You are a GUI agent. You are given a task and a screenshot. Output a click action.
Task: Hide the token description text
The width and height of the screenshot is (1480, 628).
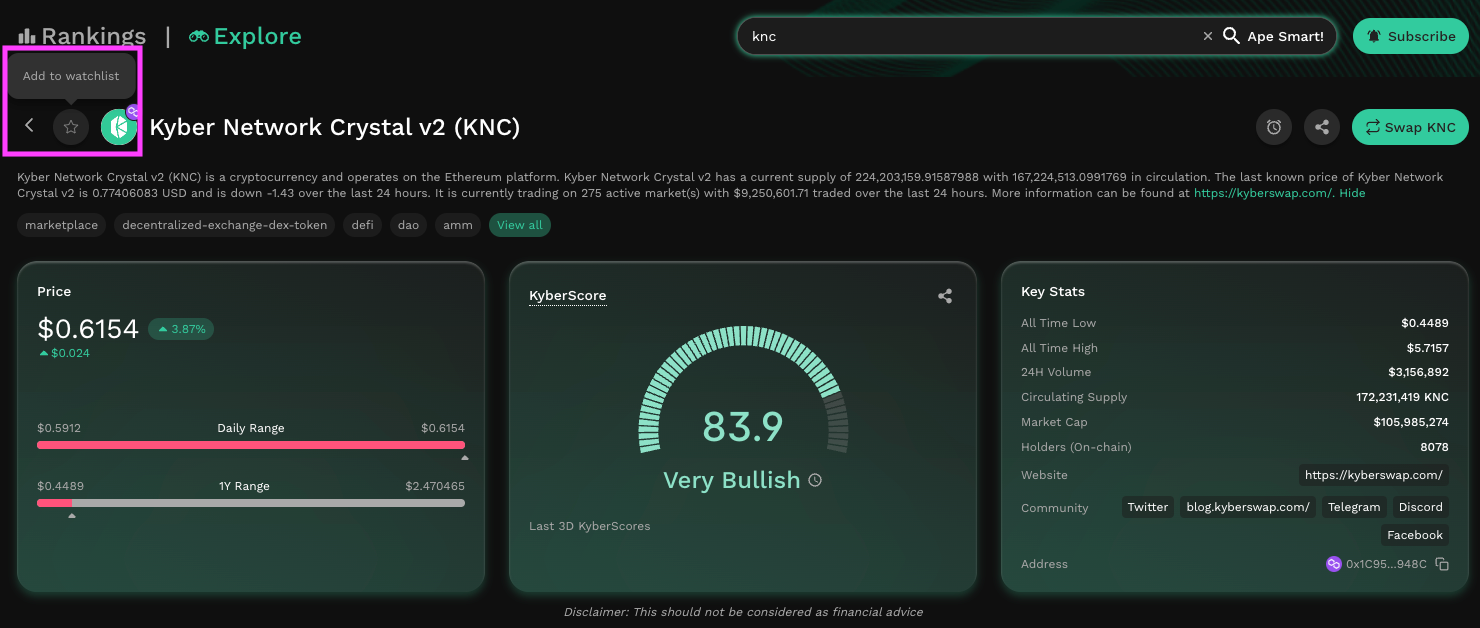(1352, 193)
